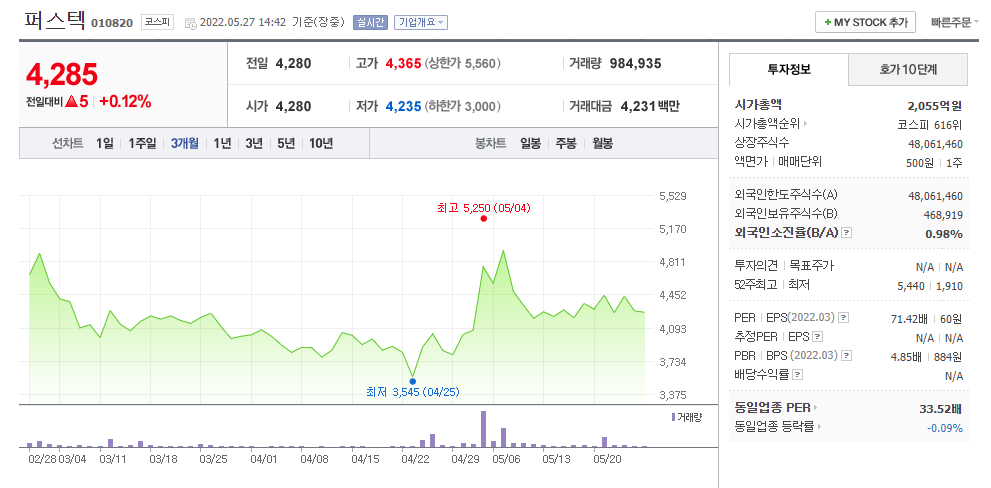The width and height of the screenshot is (991, 488).
Task: Click the 시가총액 value 2,055억원
Action: pos(935,106)
